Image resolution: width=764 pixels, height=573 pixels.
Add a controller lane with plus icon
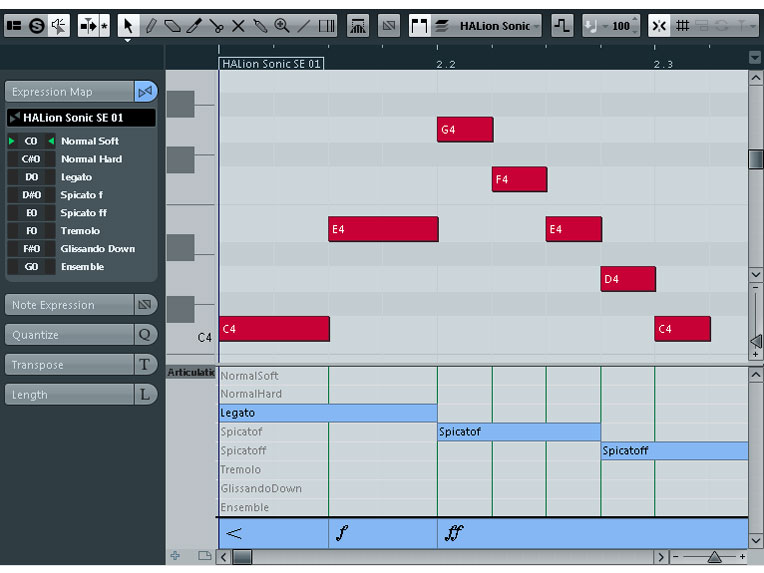[x=175, y=555]
